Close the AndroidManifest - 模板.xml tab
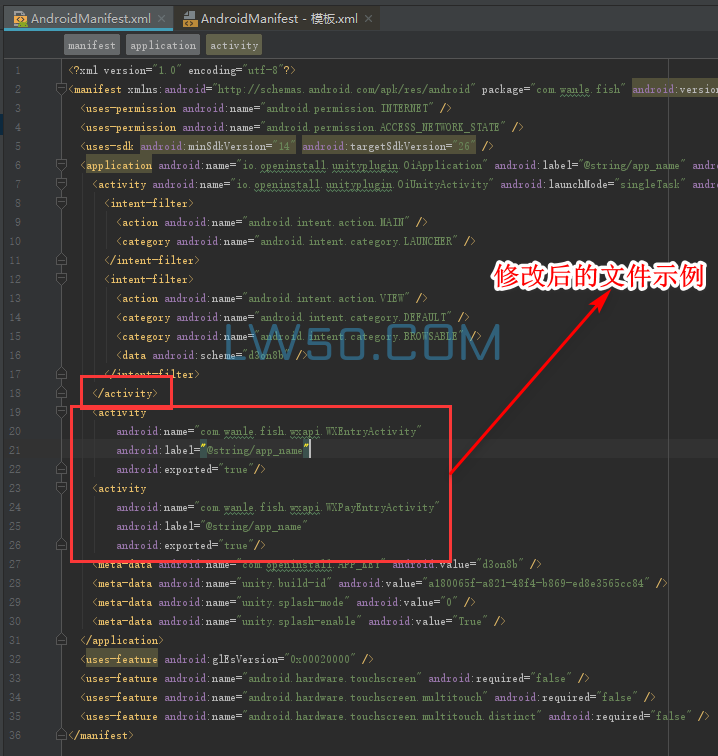The height and width of the screenshot is (756, 718). (370, 18)
